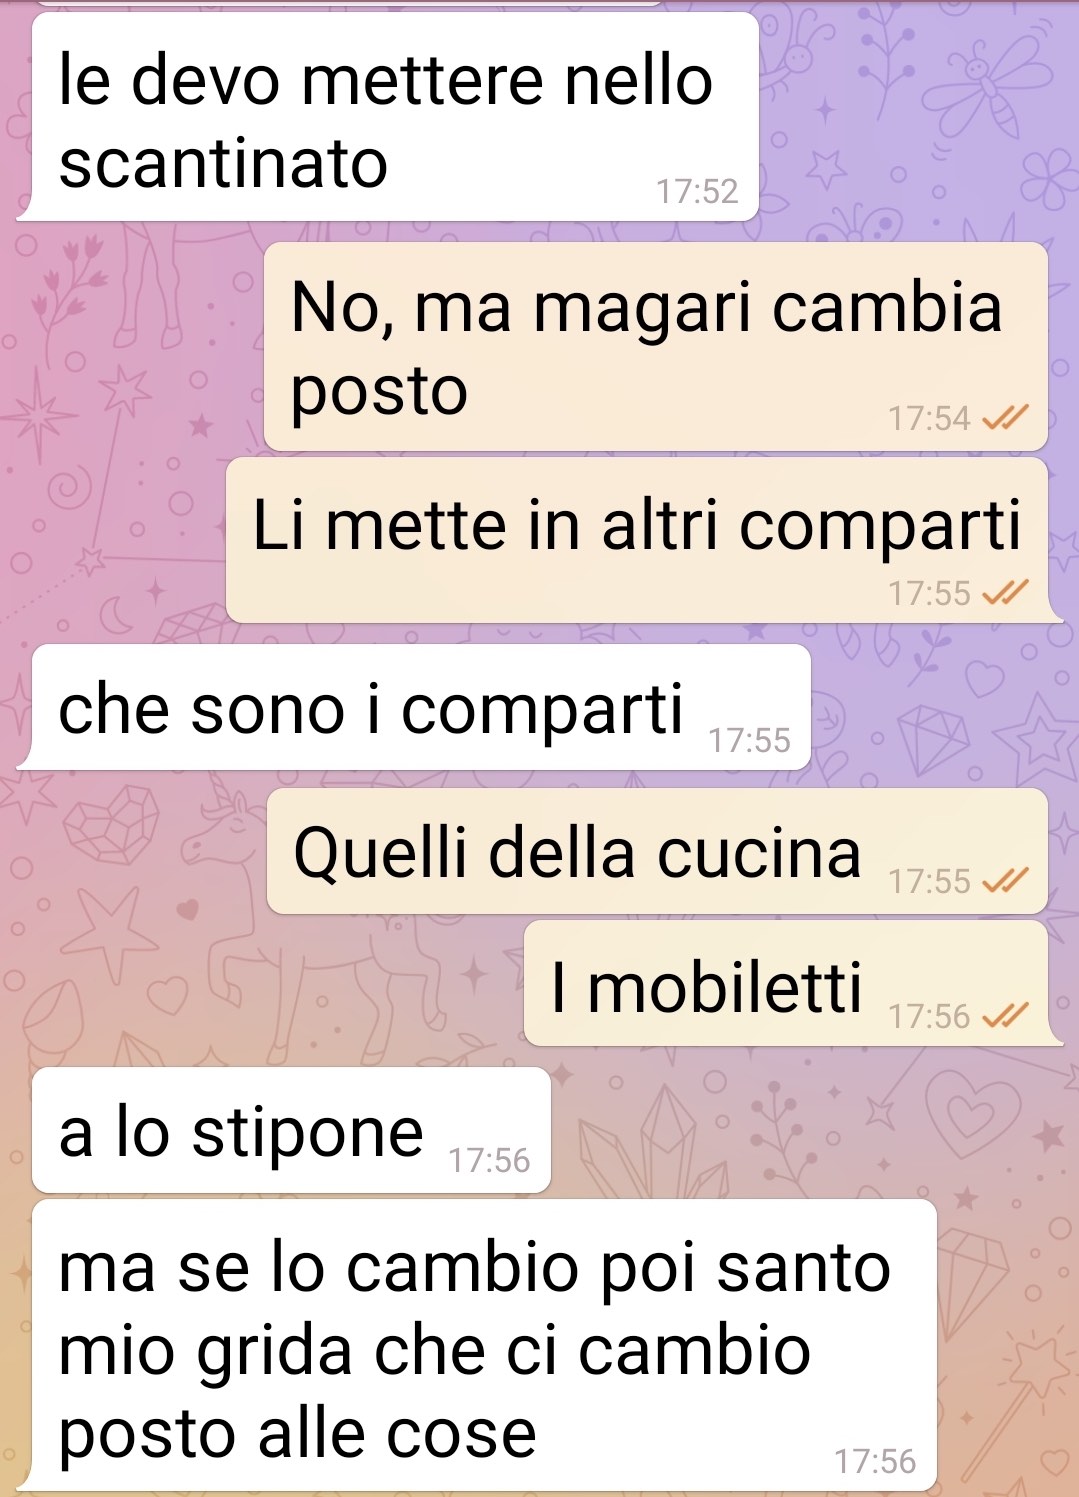Tap the 17:56 timestamp next to 'I mobiletti'
This screenshot has height=1497, width=1079.
point(930,1017)
